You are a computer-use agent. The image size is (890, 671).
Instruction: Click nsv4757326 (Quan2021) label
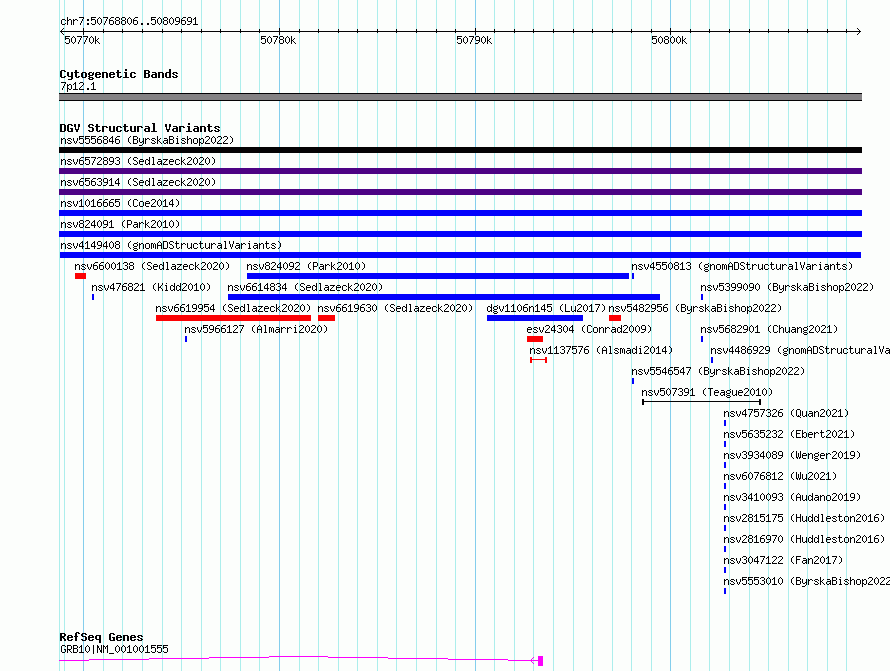point(786,413)
